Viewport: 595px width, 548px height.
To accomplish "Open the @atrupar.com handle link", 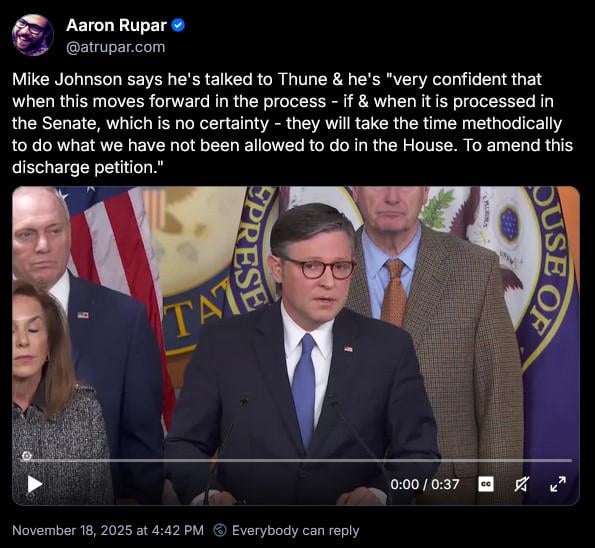I will (x=116, y=47).
